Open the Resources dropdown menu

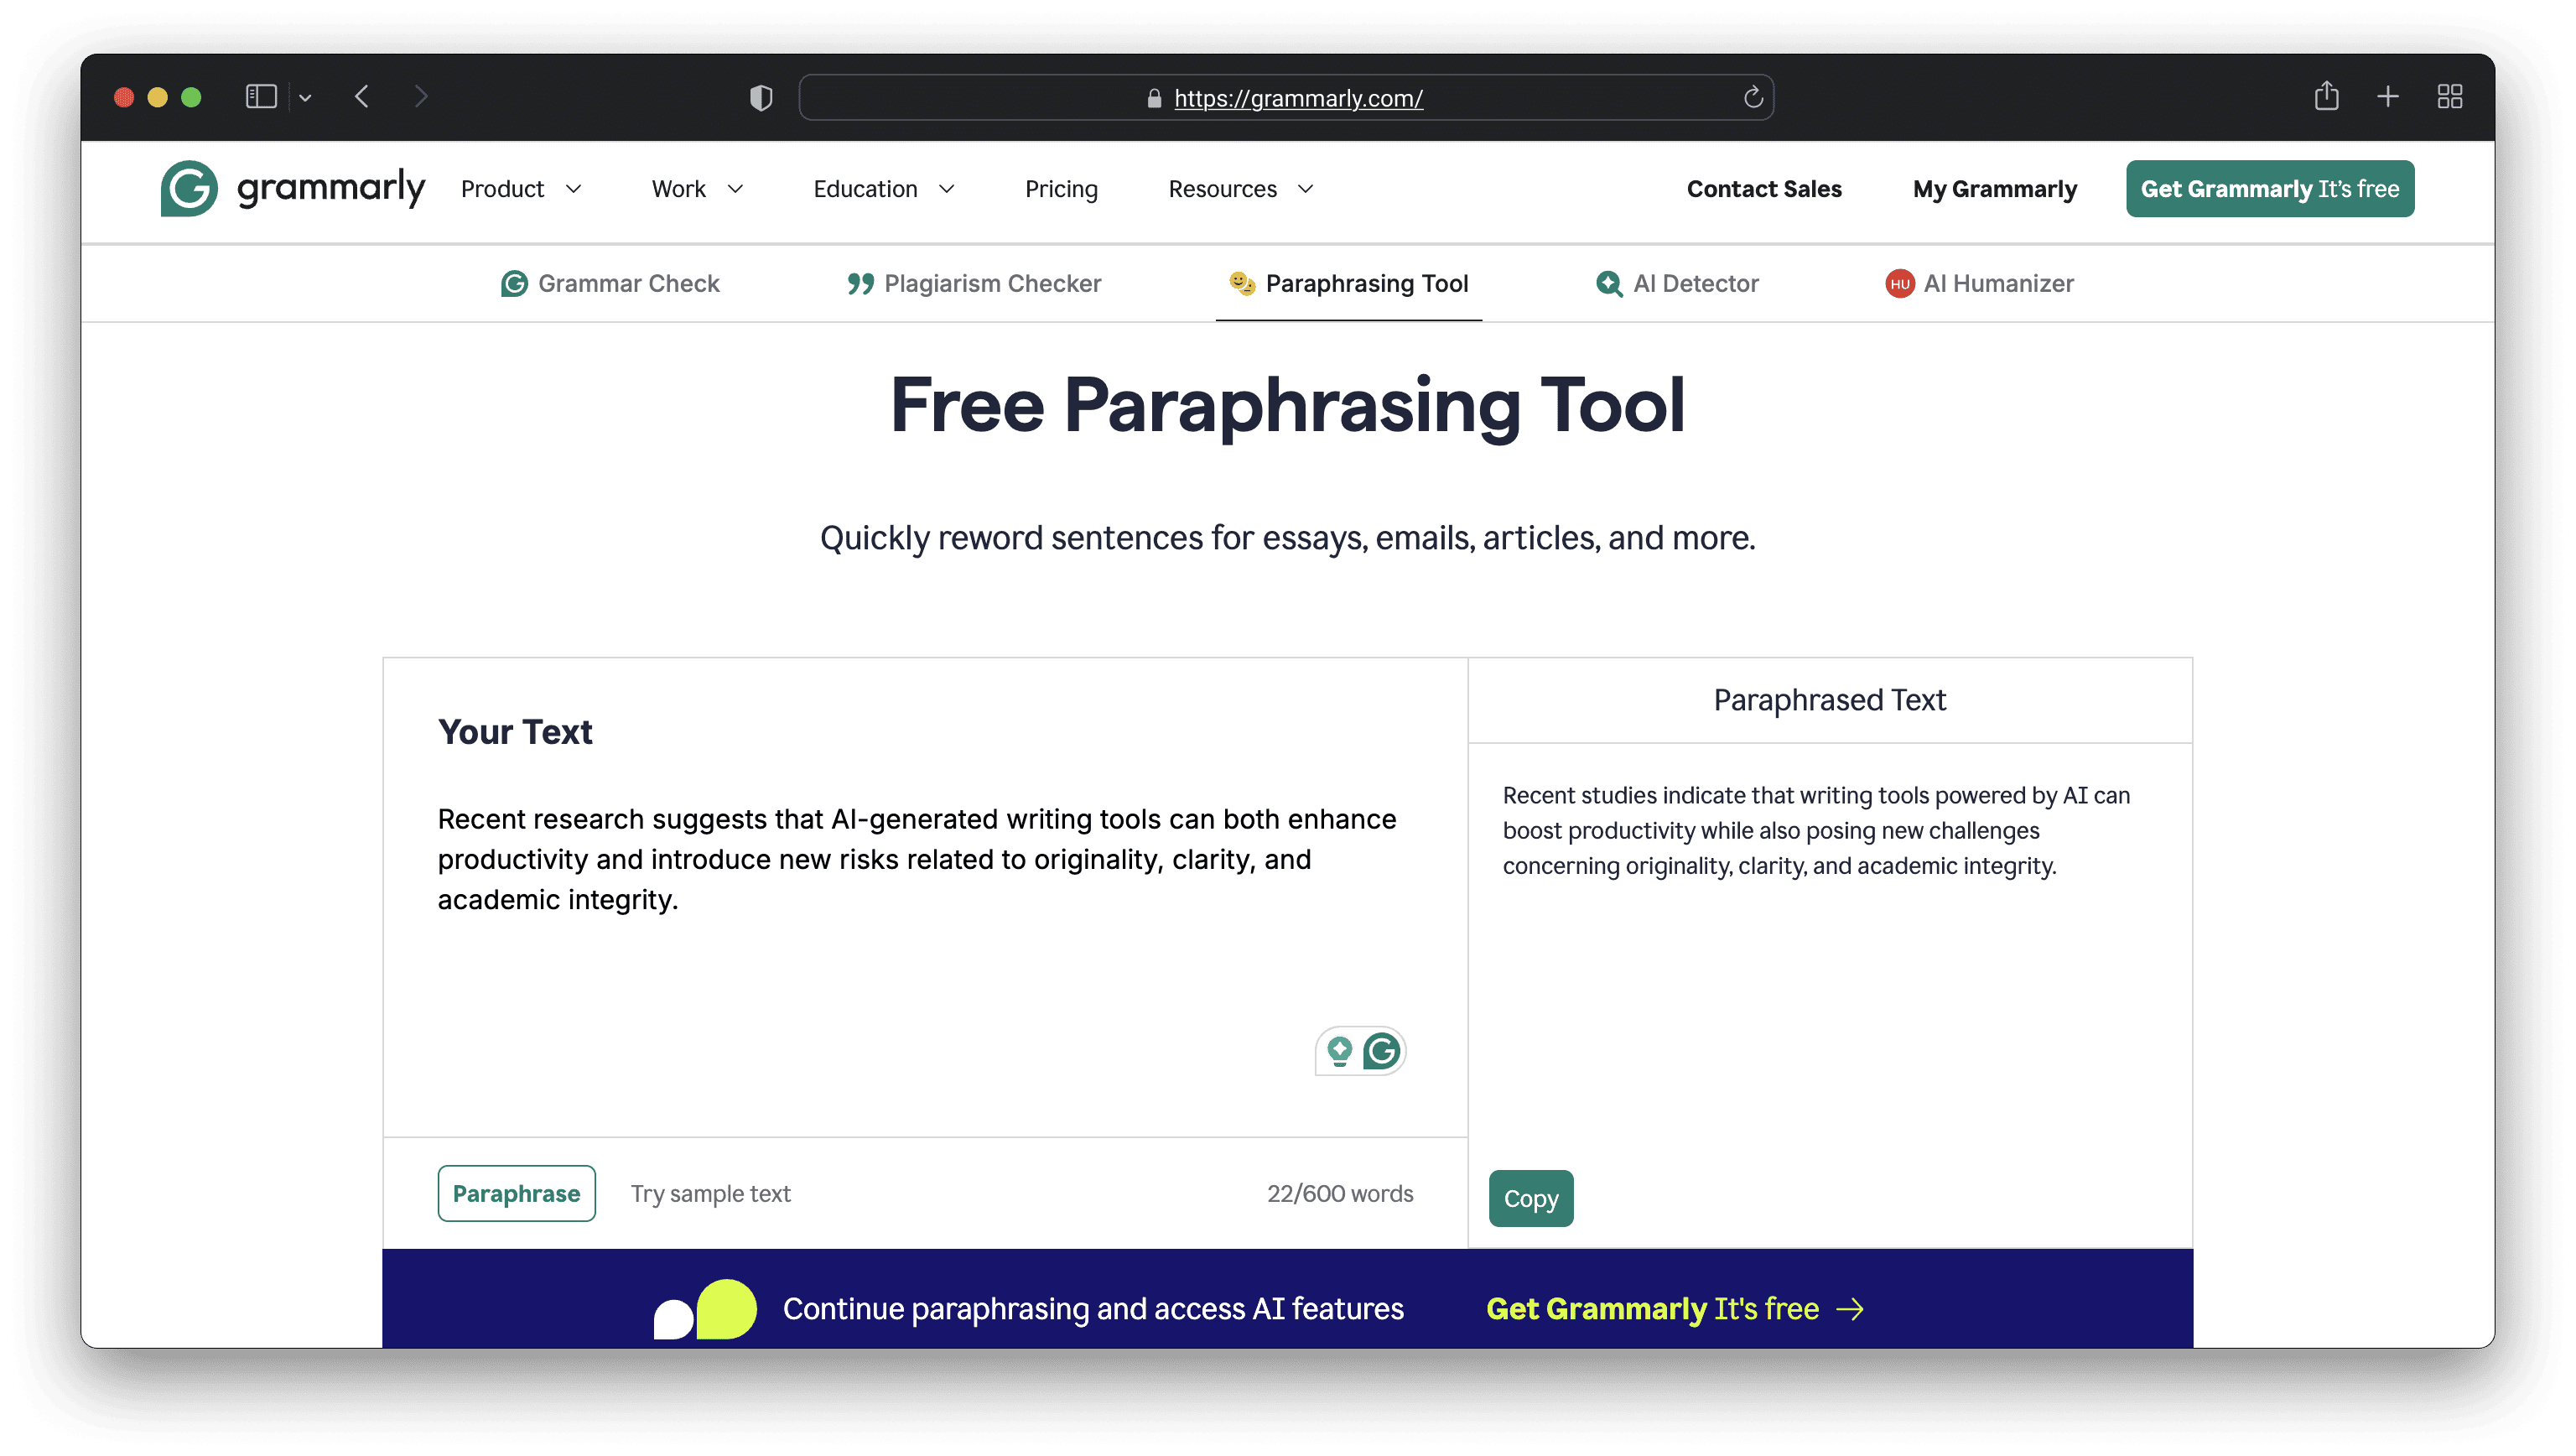[x=1240, y=189]
